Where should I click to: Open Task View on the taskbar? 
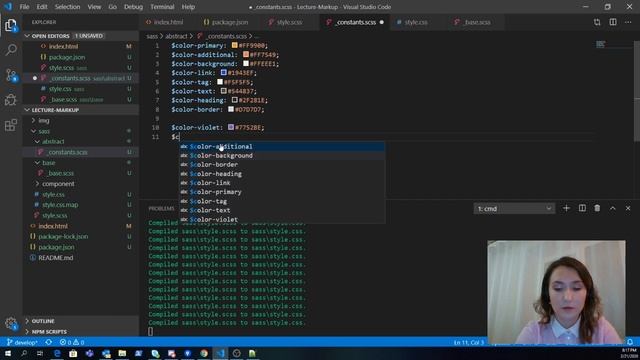click(40, 353)
